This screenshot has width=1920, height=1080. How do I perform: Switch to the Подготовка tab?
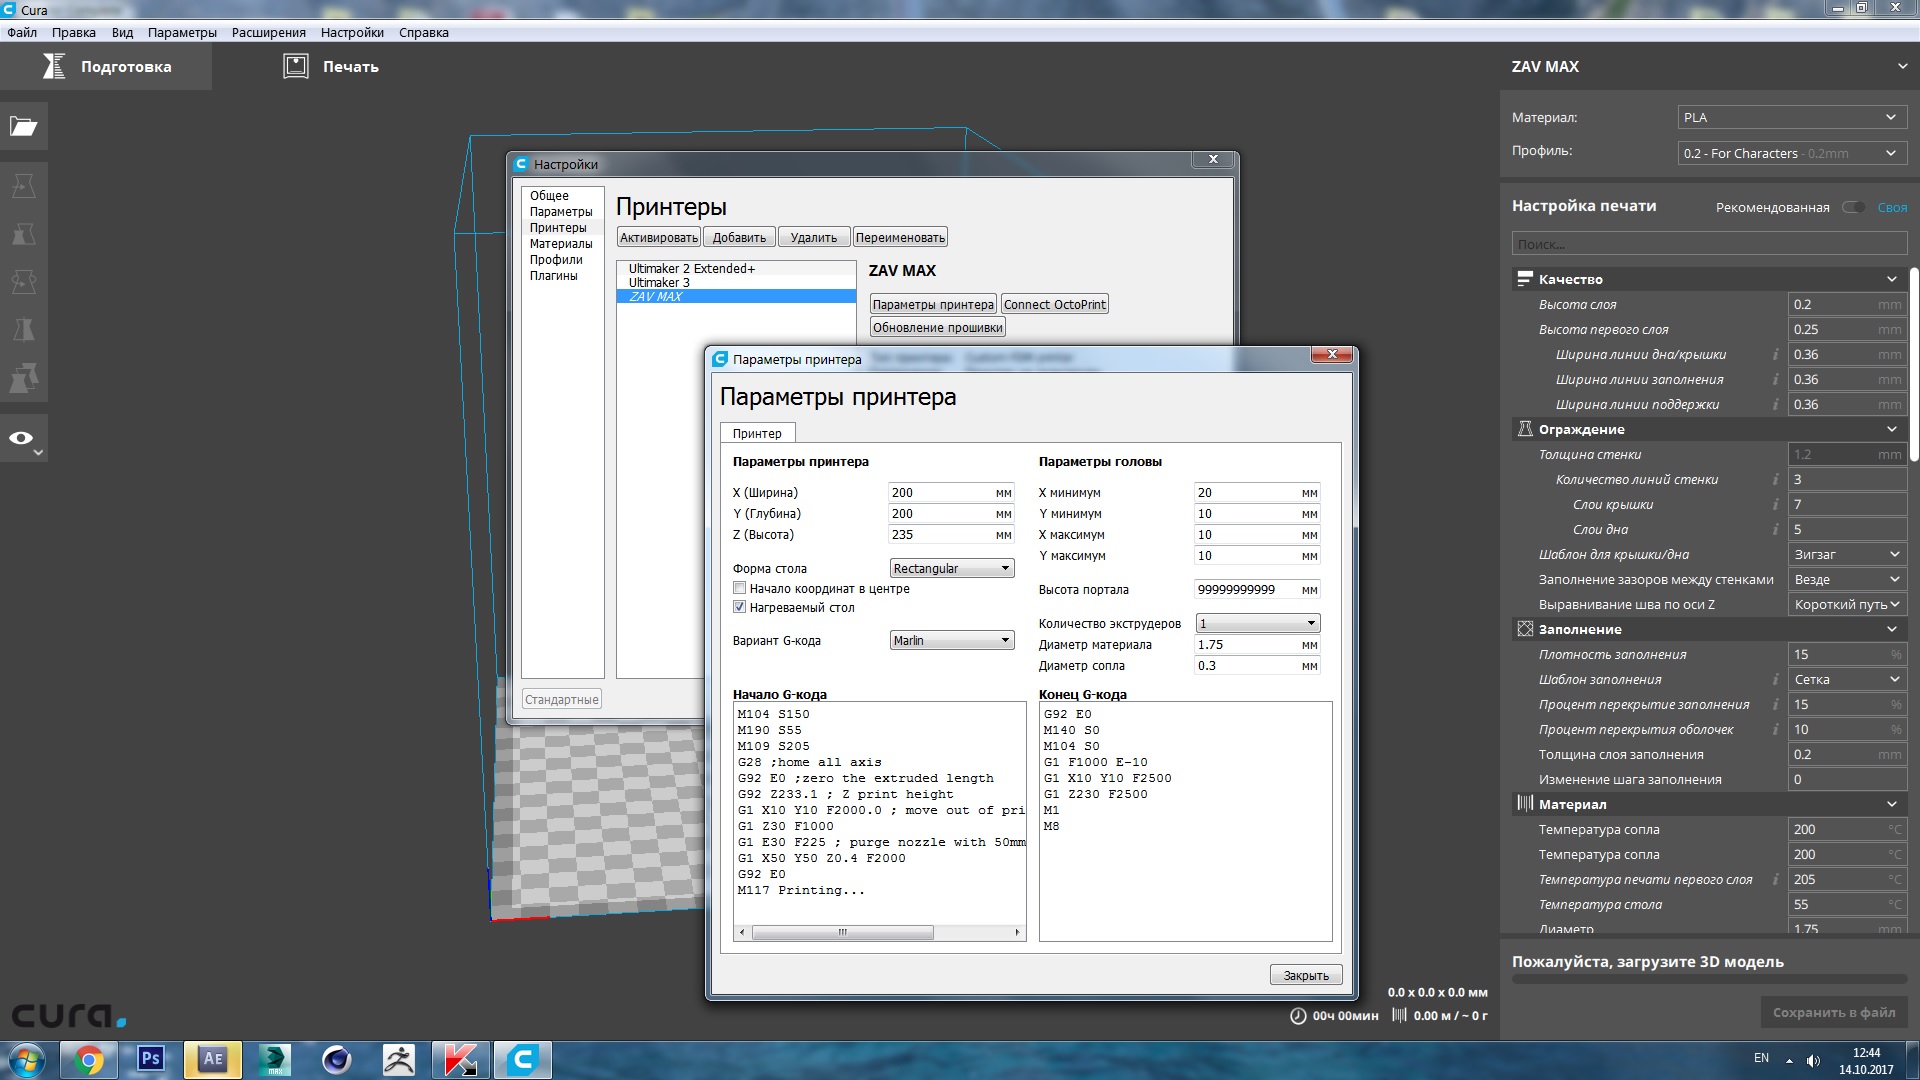106,67
